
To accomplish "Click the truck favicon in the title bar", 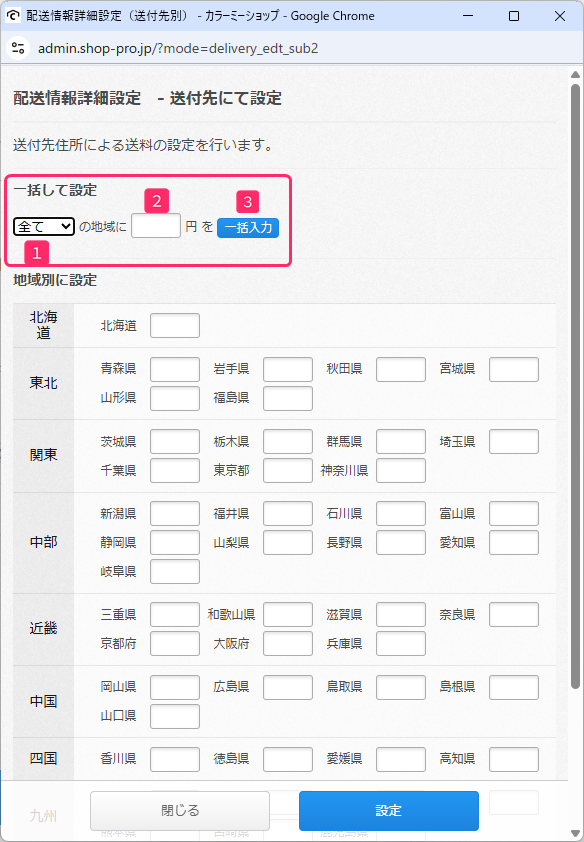I will point(13,15).
